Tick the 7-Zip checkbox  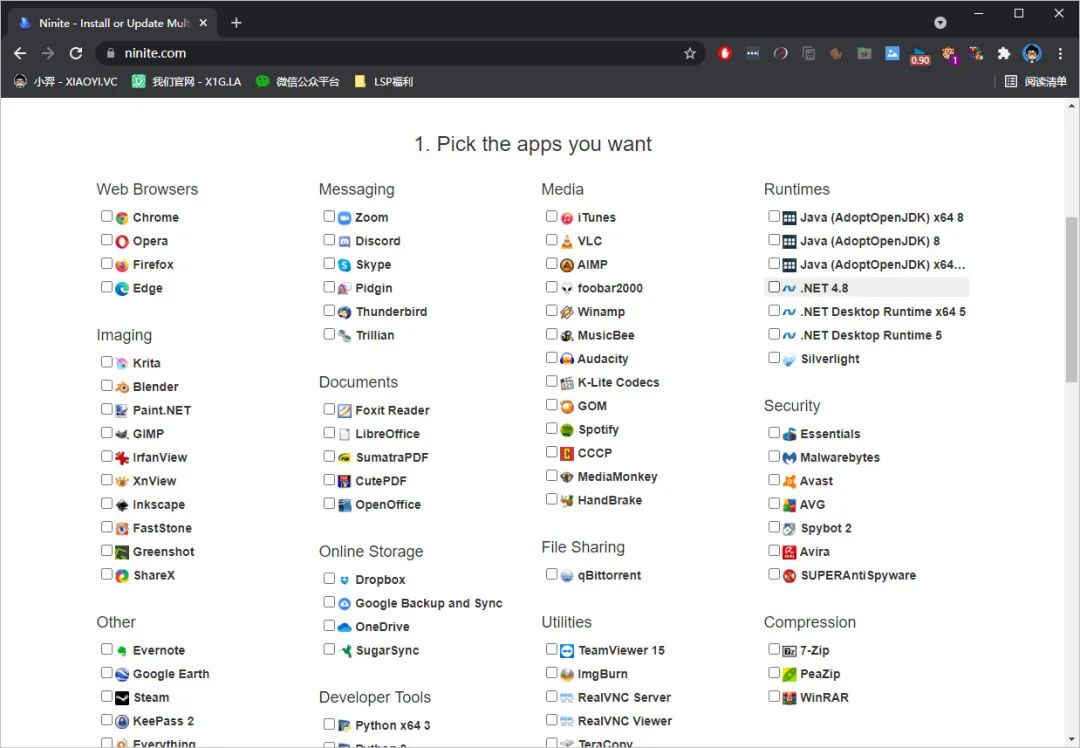tap(774, 649)
